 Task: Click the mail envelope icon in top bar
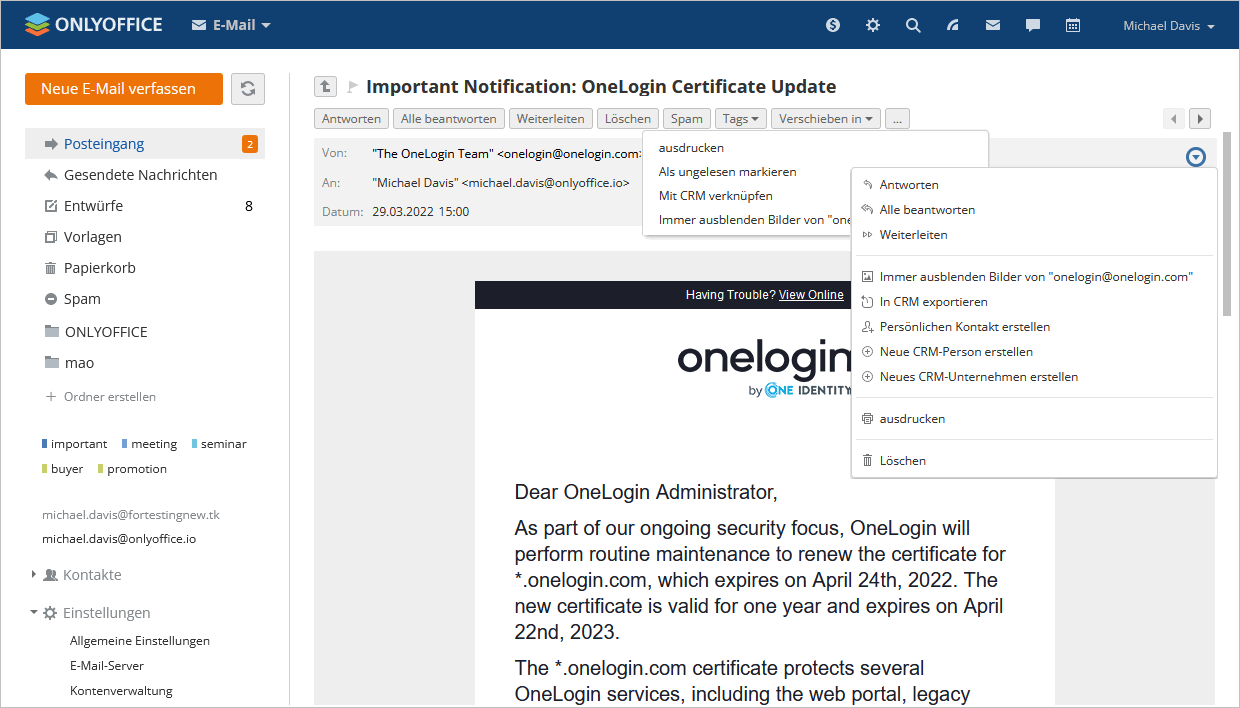point(993,26)
